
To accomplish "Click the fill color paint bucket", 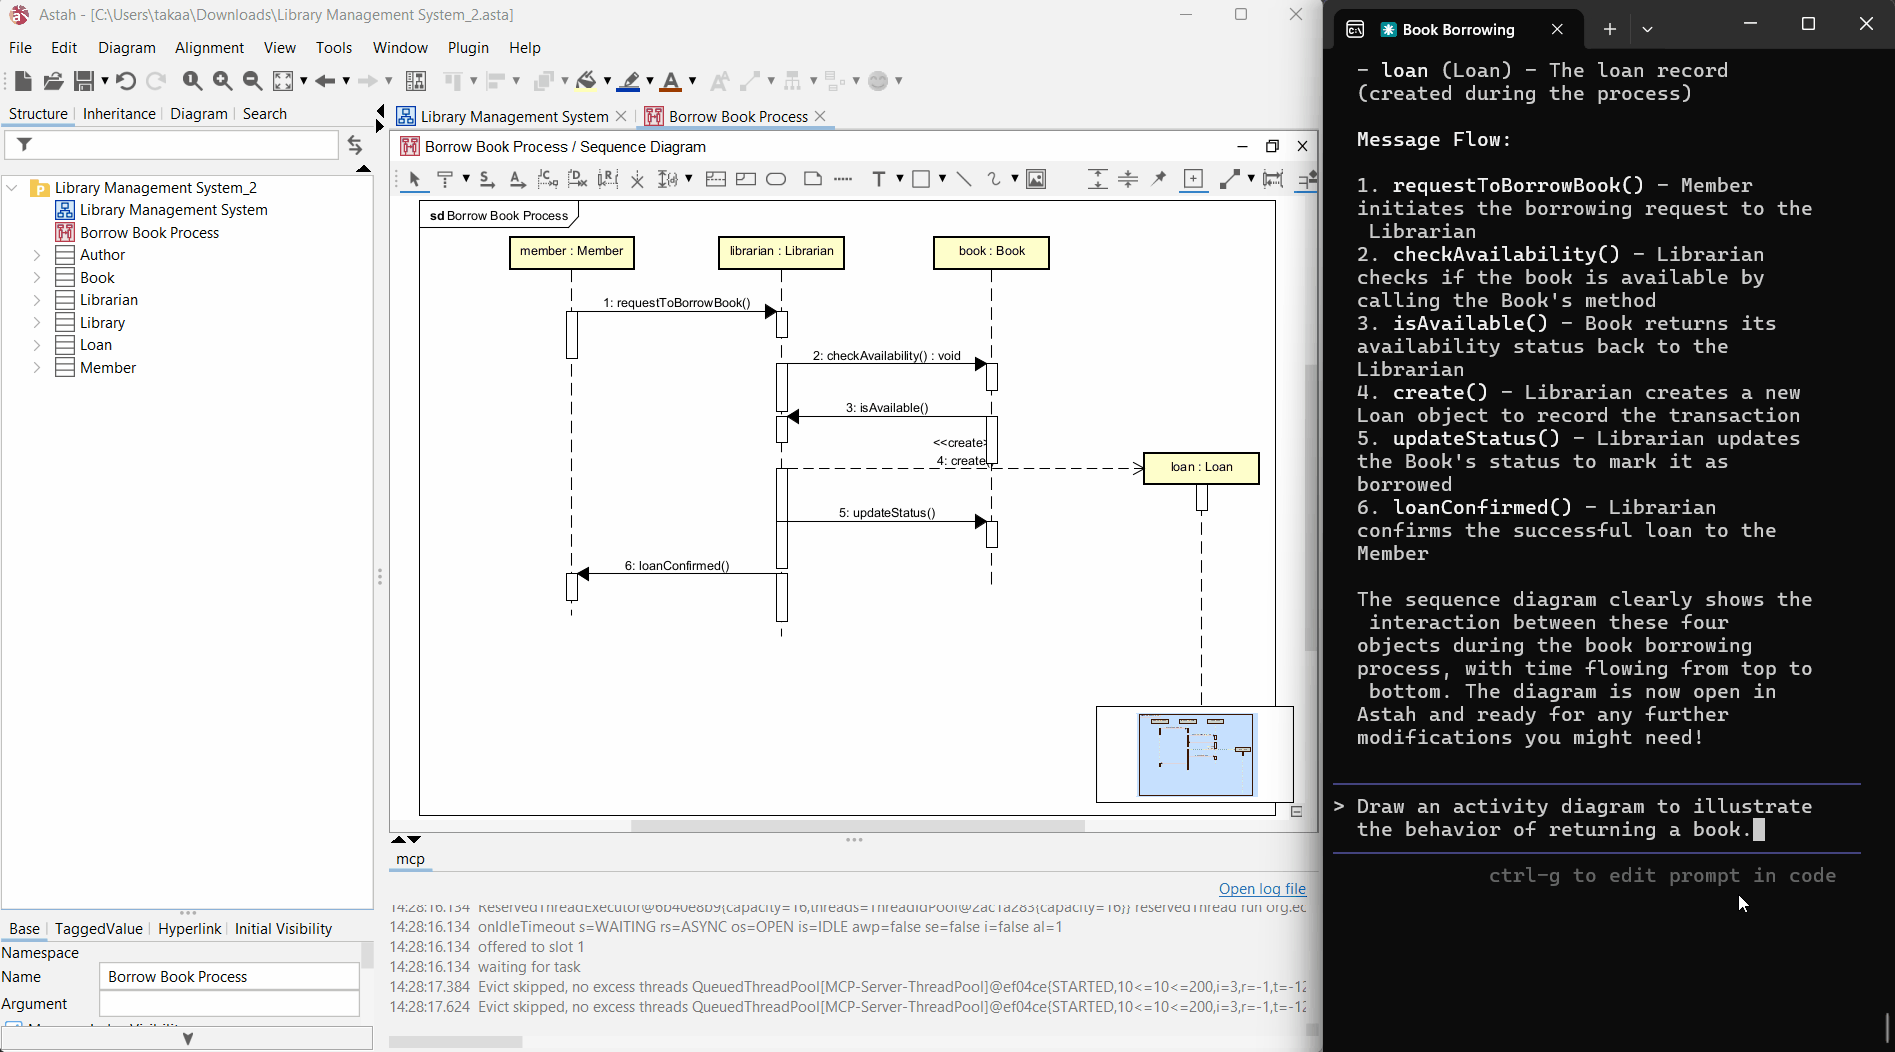I will [586, 81].
